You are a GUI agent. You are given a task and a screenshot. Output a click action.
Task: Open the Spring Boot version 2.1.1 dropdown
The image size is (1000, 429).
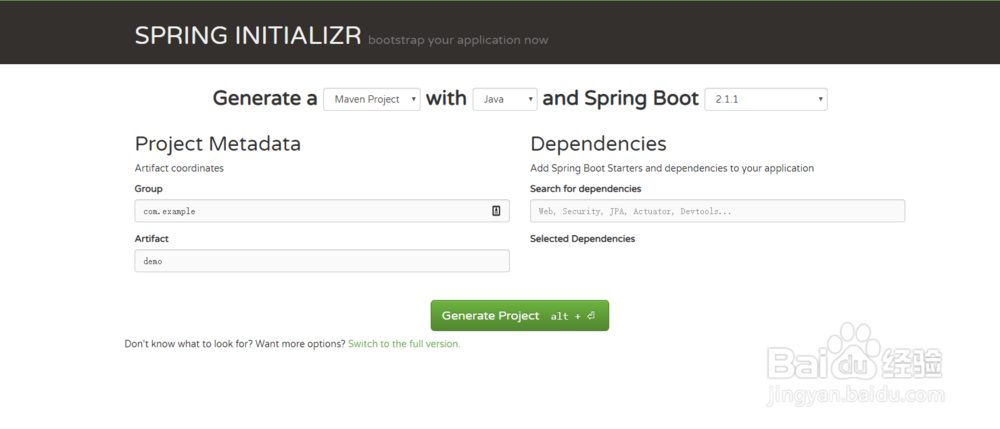766,99
